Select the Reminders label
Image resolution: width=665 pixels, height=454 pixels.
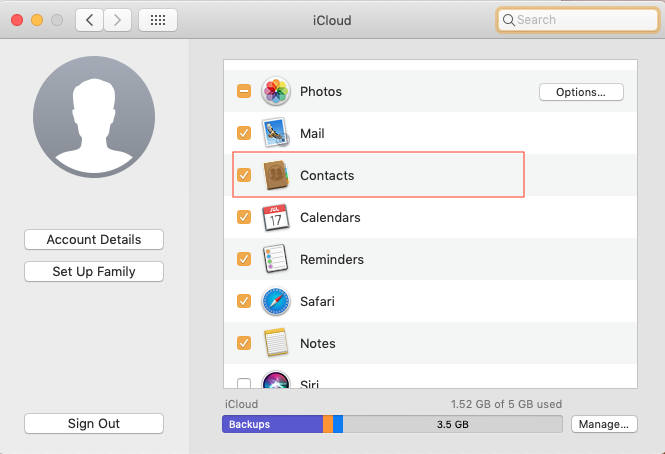[332, 259]
